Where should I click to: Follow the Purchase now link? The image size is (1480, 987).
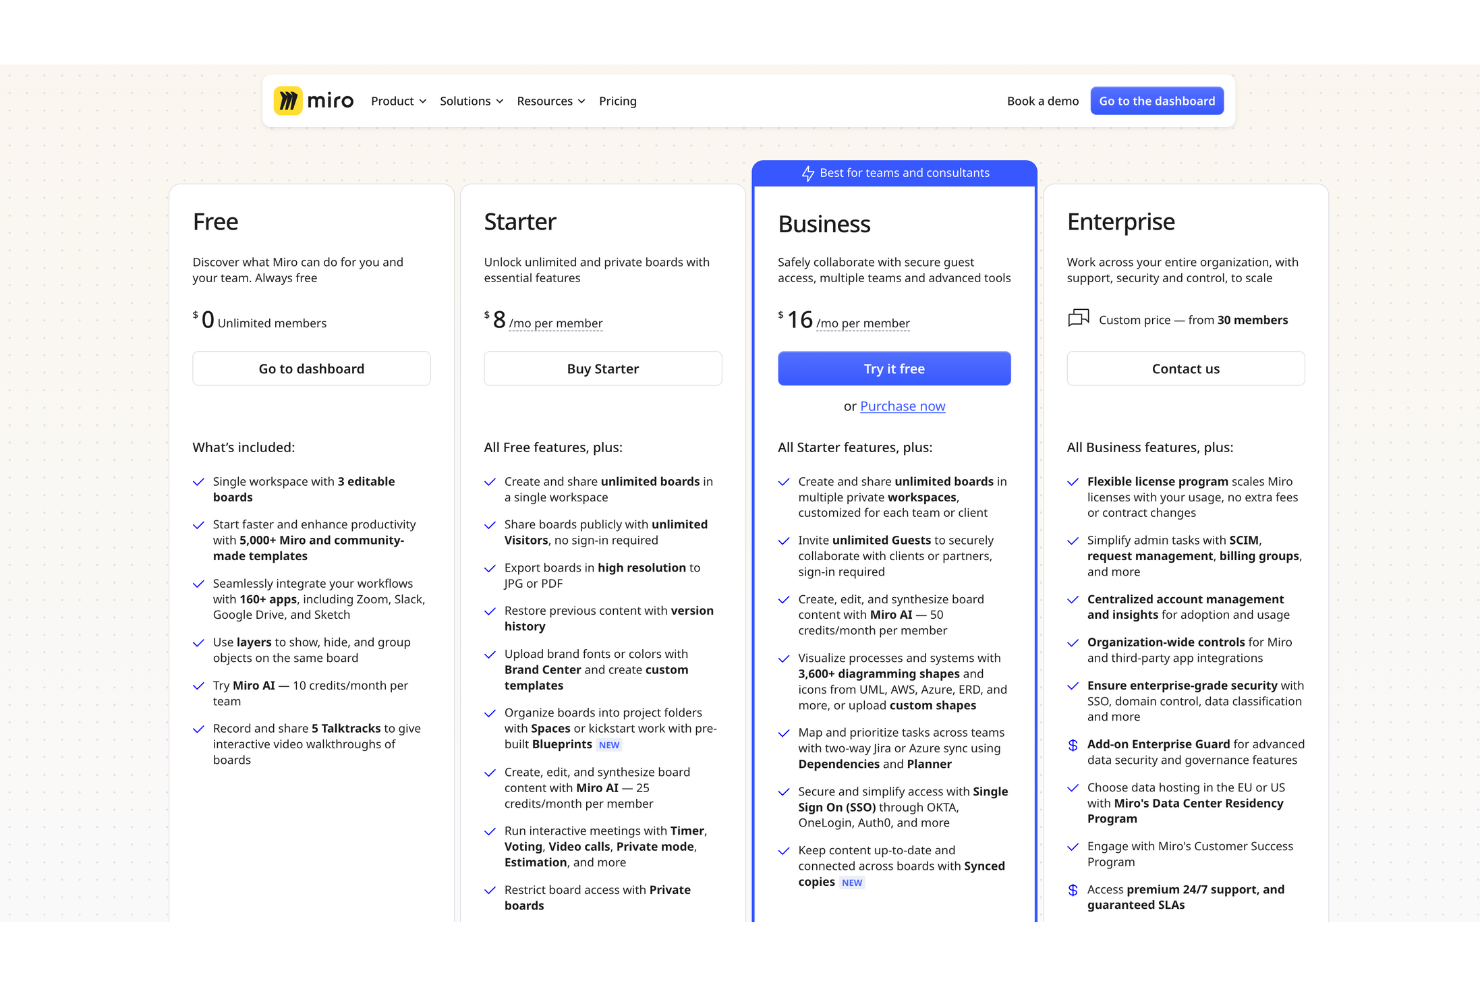pos(902,406)
